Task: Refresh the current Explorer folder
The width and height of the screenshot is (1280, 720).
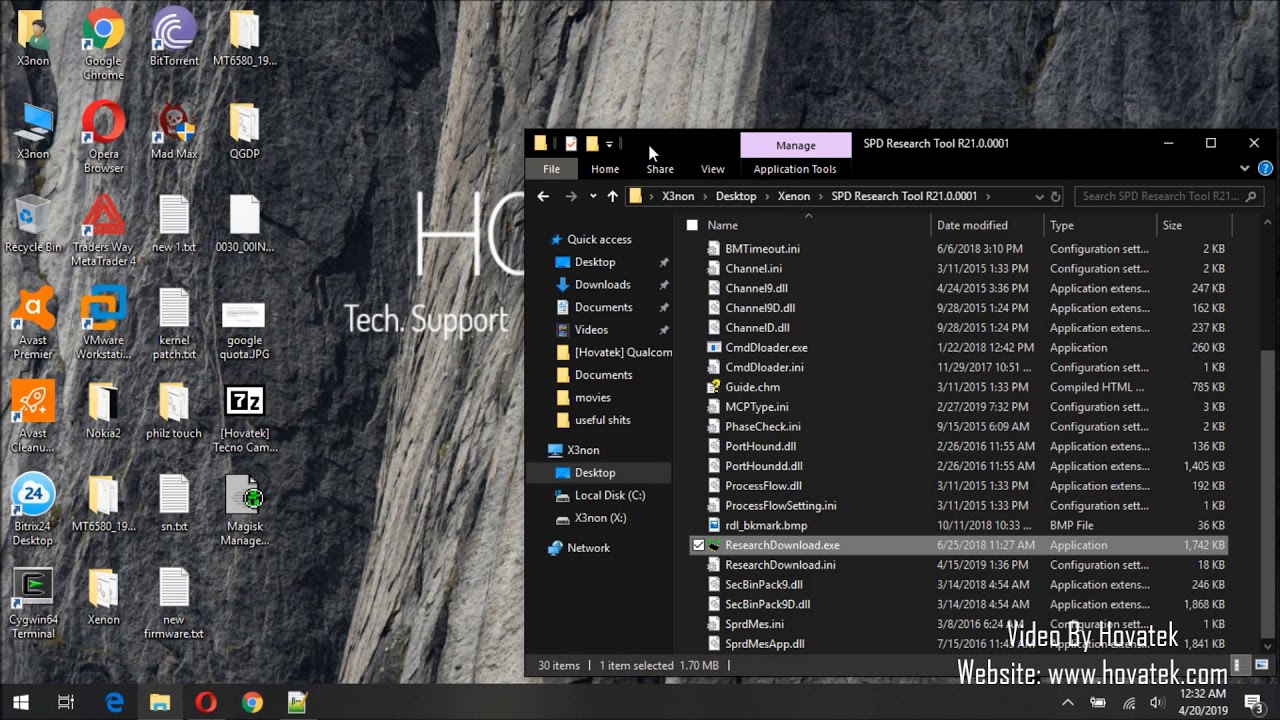Action: pyautogui.click(x=1055, y=196)
